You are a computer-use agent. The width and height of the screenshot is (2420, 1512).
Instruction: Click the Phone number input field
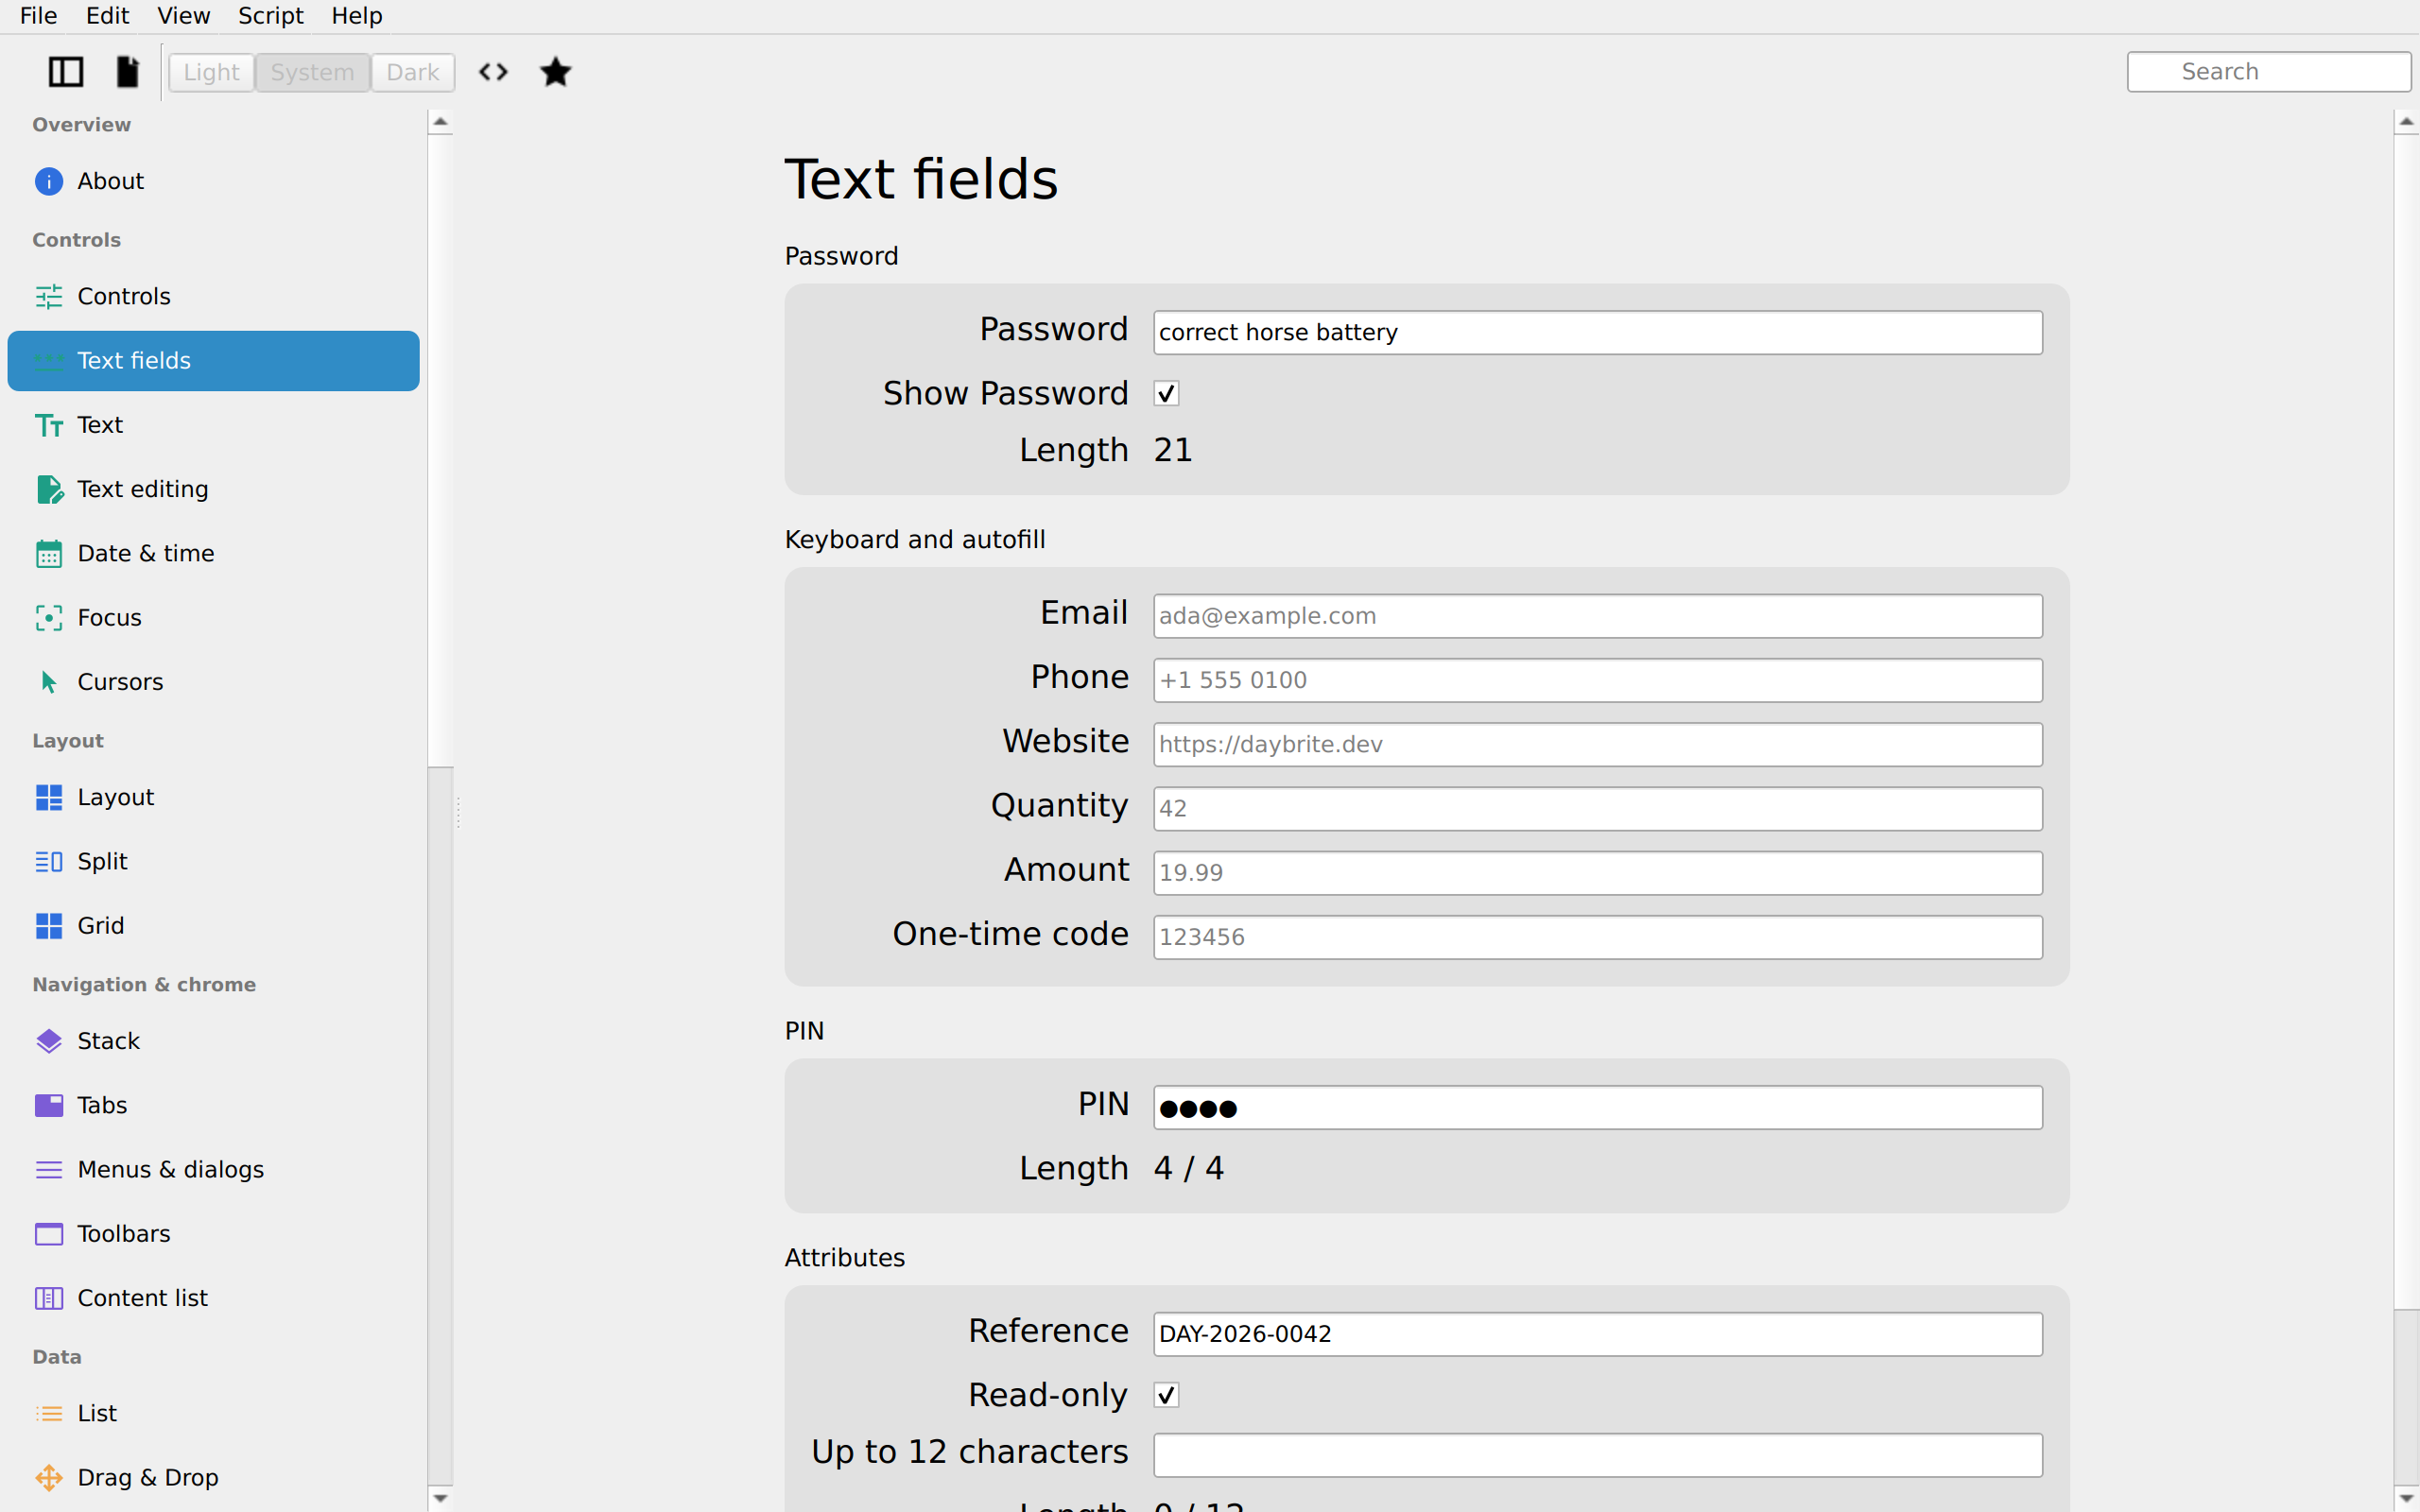coord(1597,680)
